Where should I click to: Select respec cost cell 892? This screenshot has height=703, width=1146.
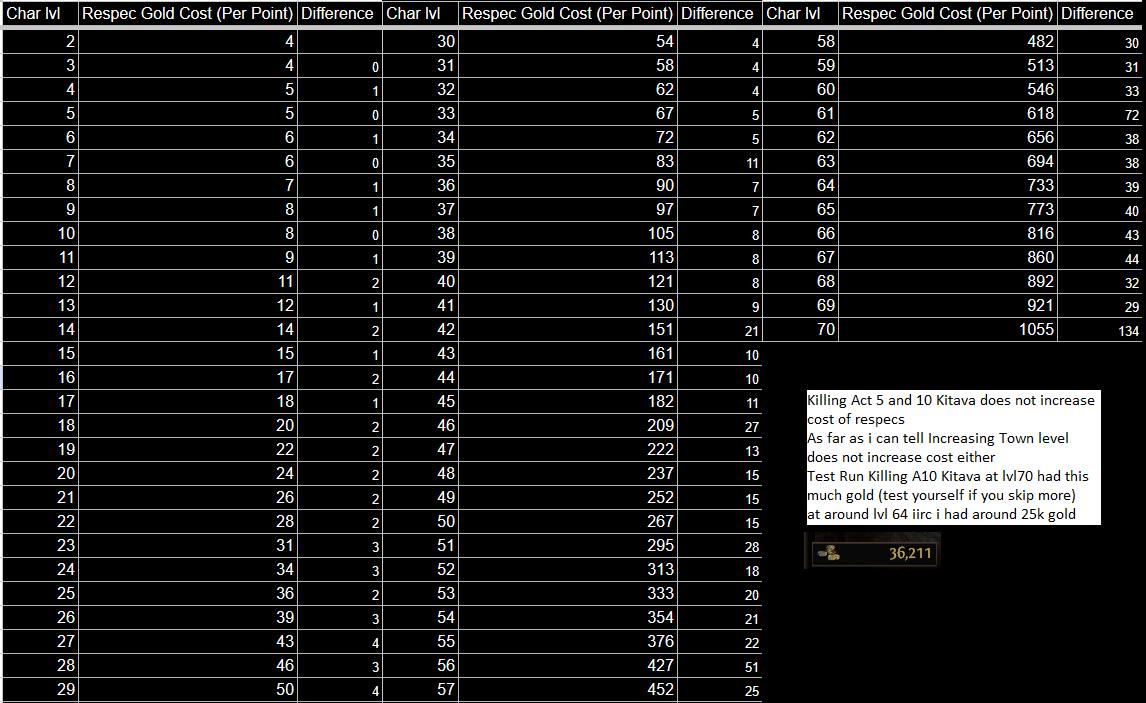[948, 281]
